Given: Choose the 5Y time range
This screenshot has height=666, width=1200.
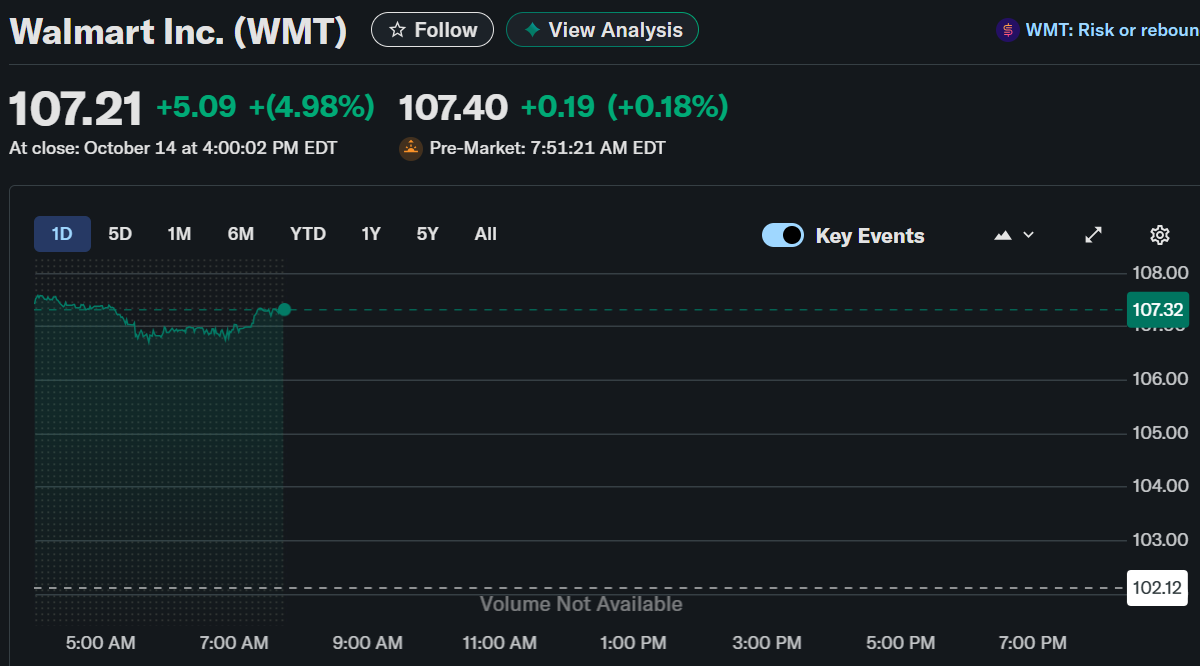Looking at the screenshot, I should (x=427, y=234).
